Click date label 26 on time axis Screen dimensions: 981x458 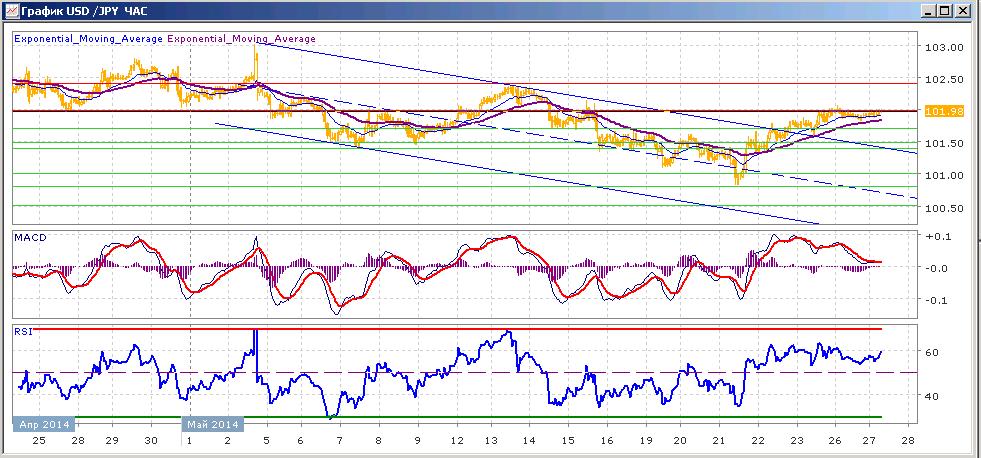point(835,440)
